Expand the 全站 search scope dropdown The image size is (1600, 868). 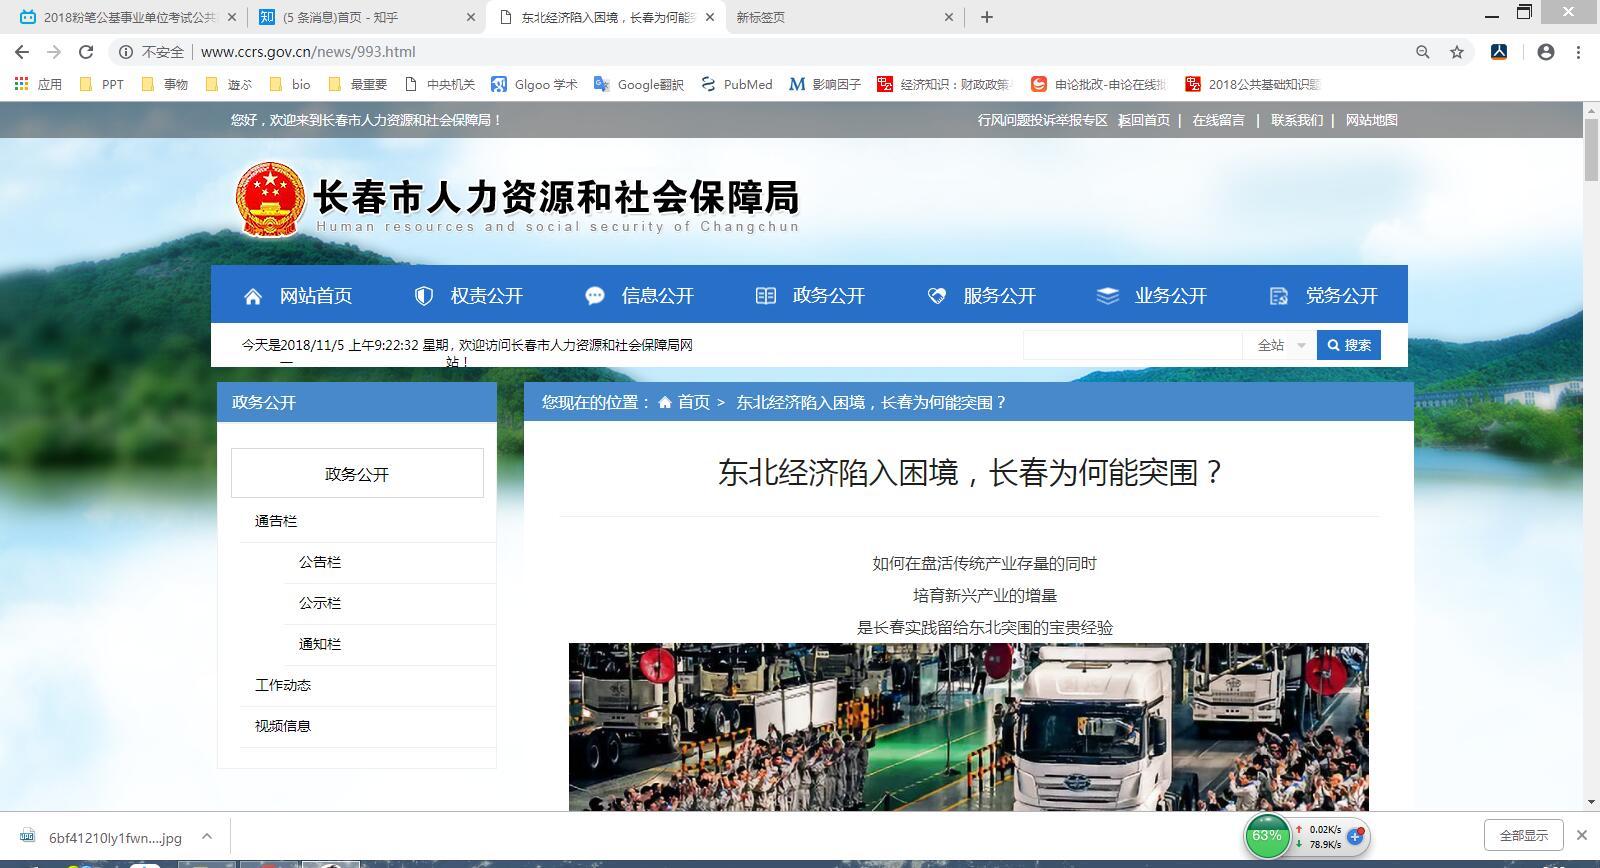pyautogui.click(x=1280, y=345)
